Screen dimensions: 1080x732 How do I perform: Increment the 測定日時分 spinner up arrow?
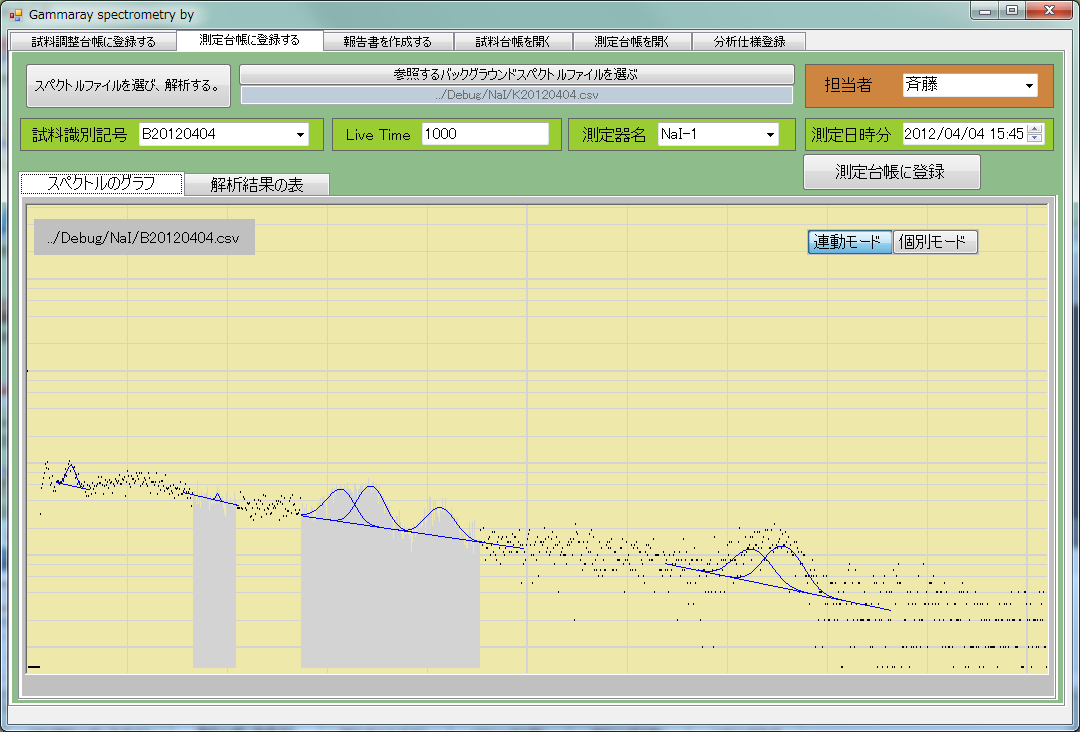(x=1034, y=129)
